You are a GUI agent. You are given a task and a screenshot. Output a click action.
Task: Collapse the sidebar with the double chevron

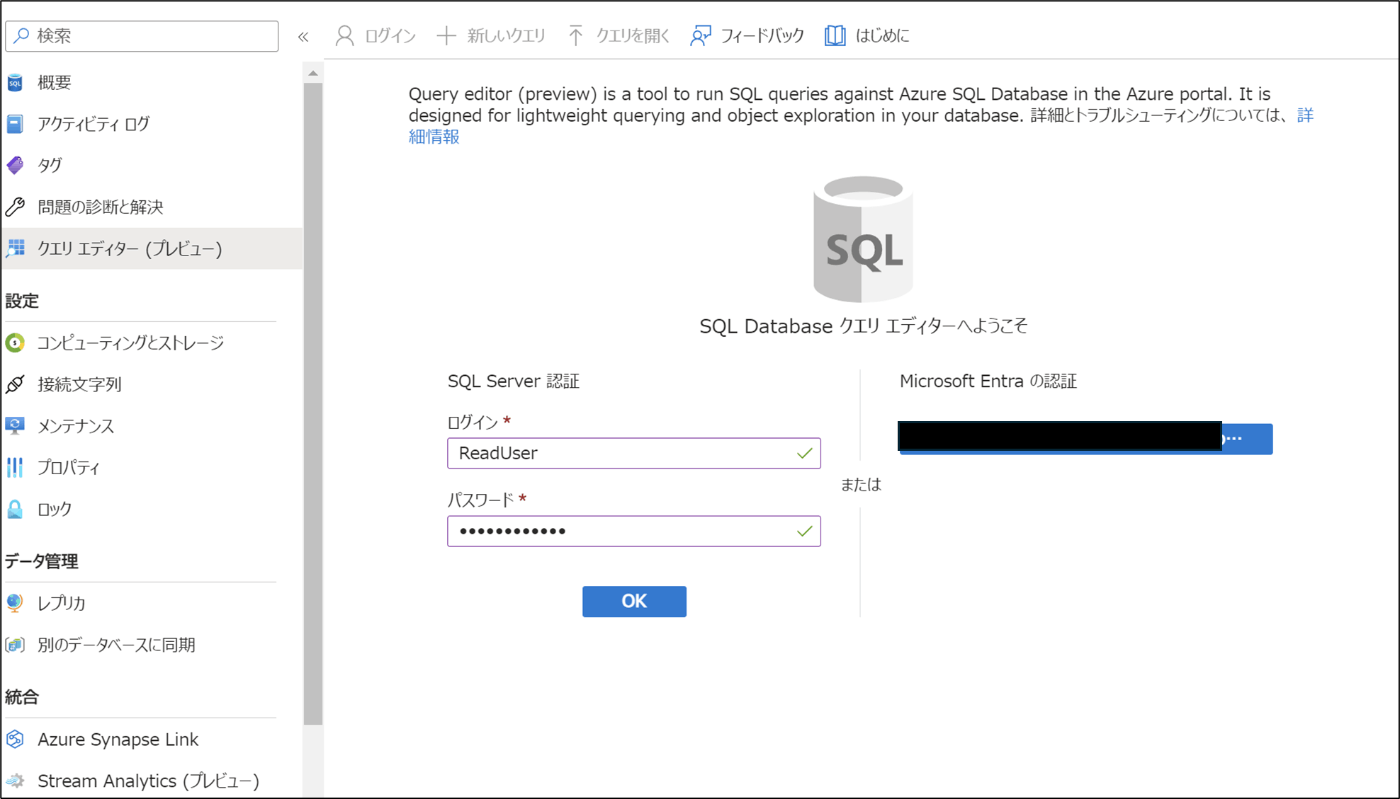(303, 37)
